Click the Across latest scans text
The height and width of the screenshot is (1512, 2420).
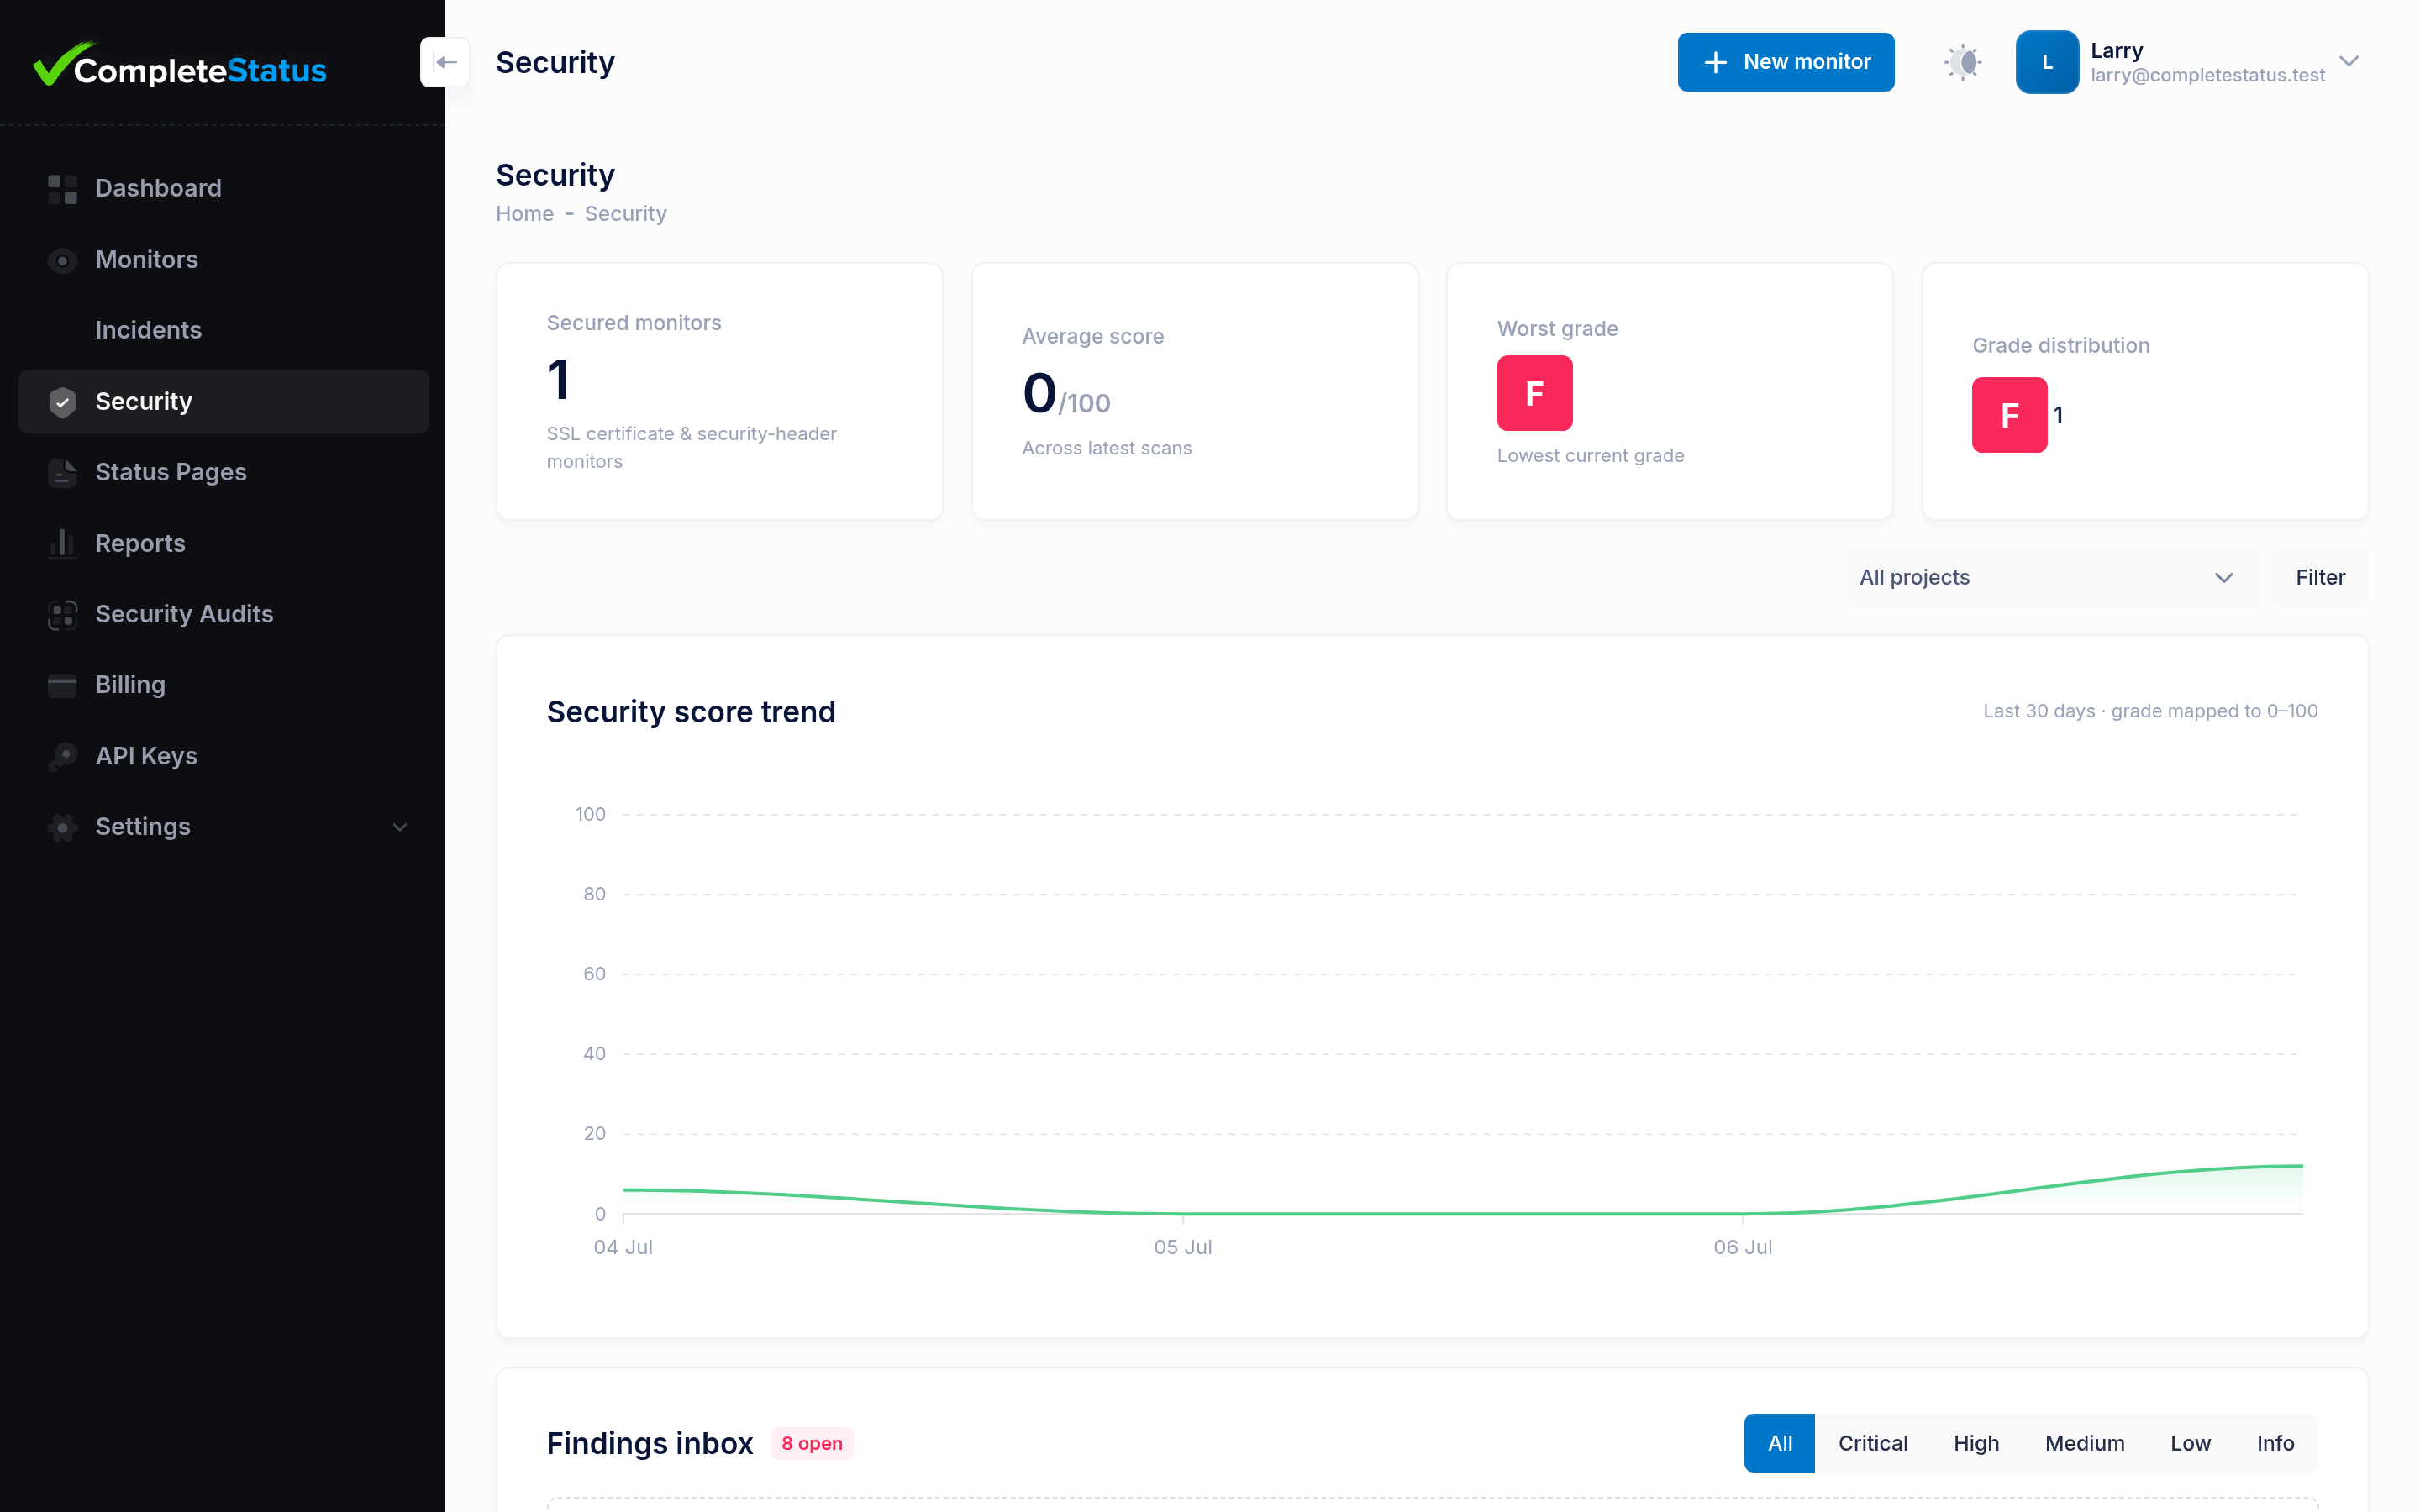click(1107, 448)
